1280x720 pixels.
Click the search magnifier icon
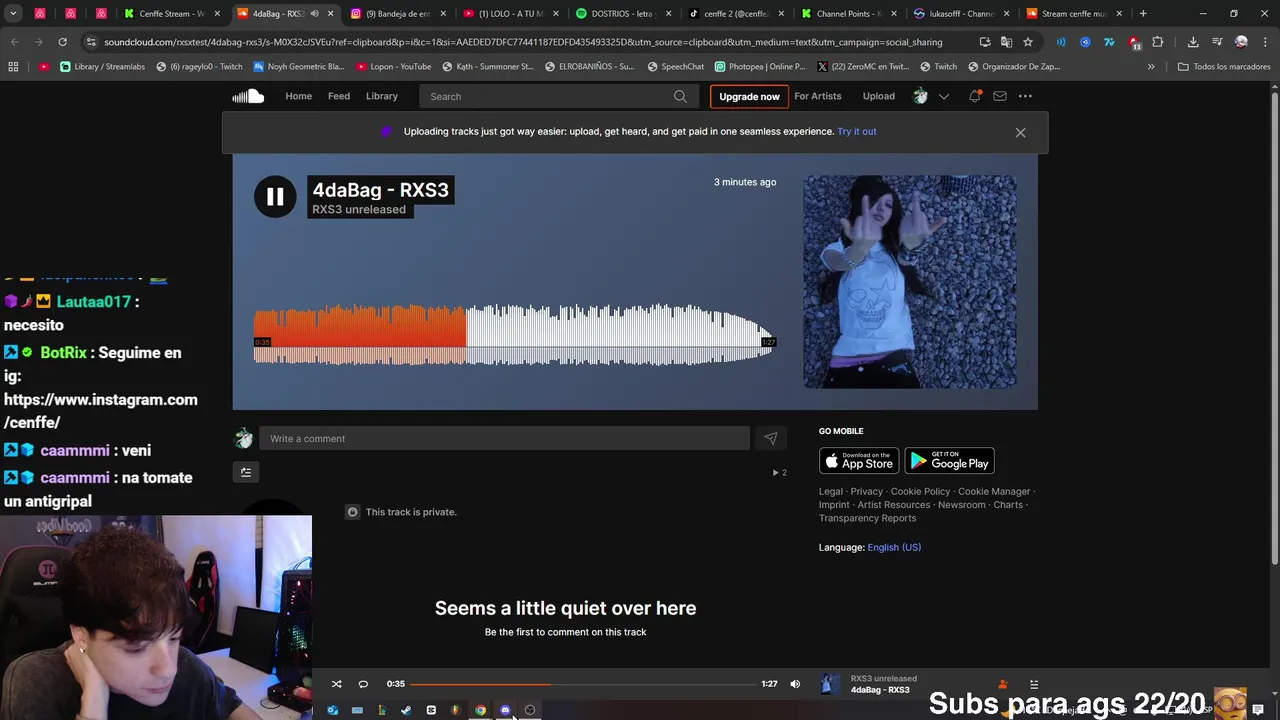pos(680,96)
